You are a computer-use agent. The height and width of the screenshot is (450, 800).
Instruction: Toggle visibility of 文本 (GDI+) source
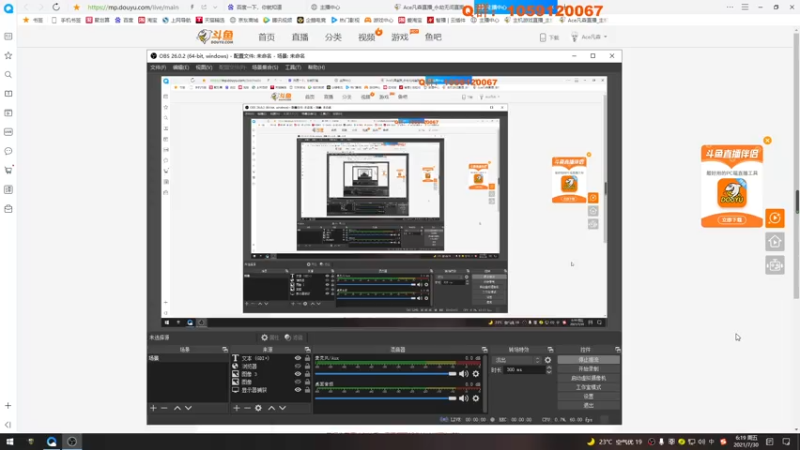(298, 358)
